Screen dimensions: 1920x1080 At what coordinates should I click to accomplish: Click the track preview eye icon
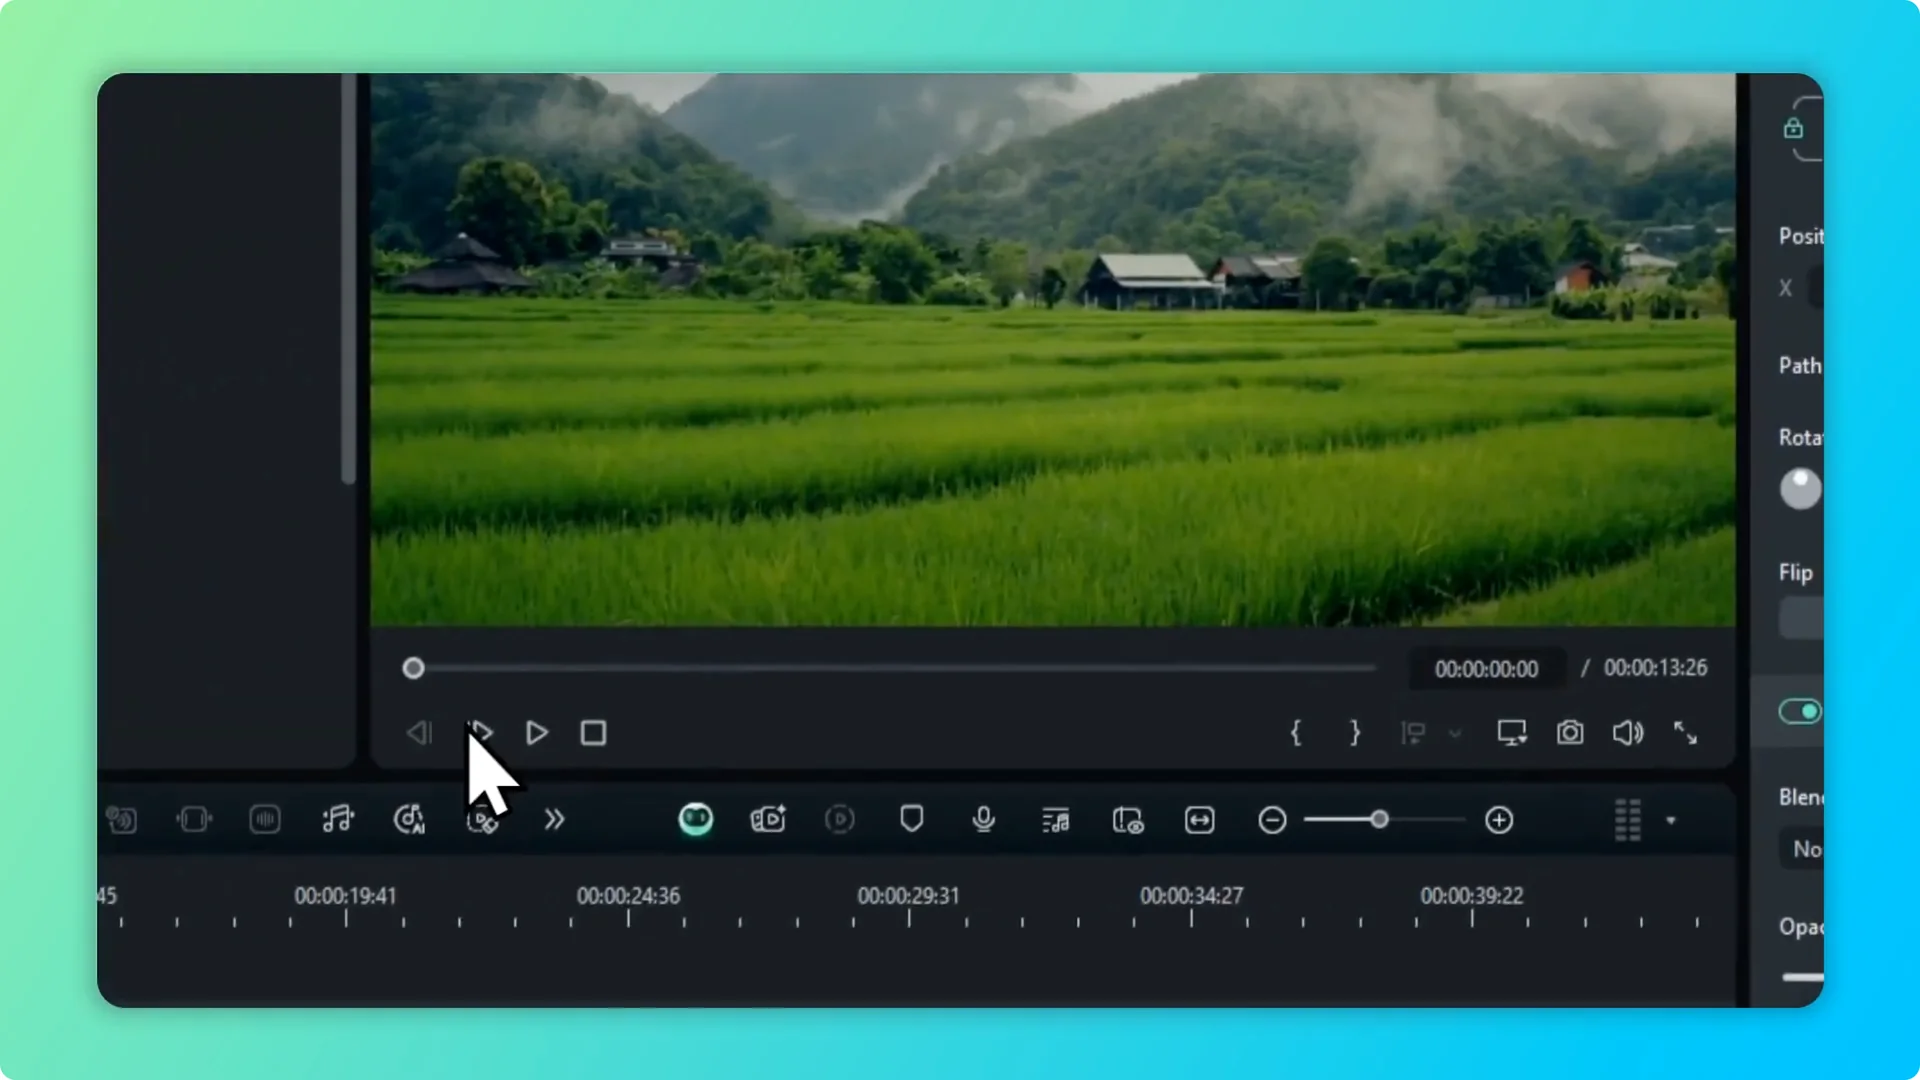click(x=1128, y=821)
